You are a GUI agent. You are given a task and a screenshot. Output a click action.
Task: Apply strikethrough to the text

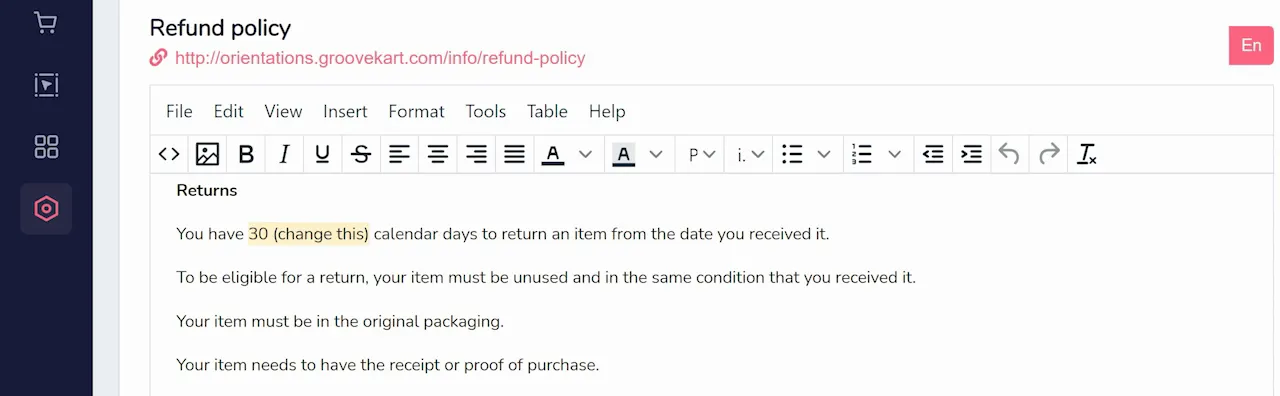pos(361,154)
